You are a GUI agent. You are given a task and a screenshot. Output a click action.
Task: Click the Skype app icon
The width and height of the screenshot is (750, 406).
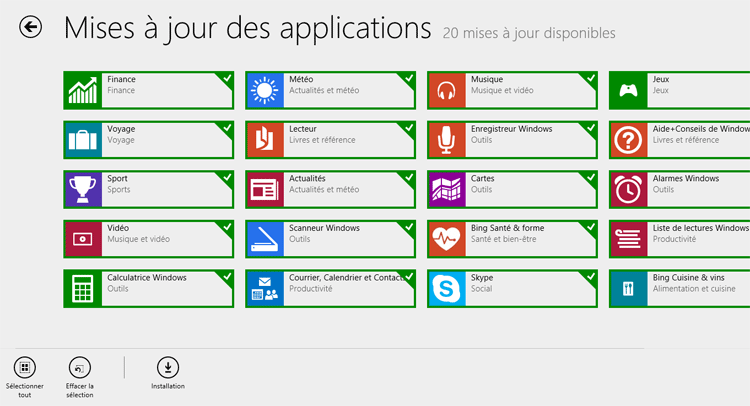(x=447, y=289)
